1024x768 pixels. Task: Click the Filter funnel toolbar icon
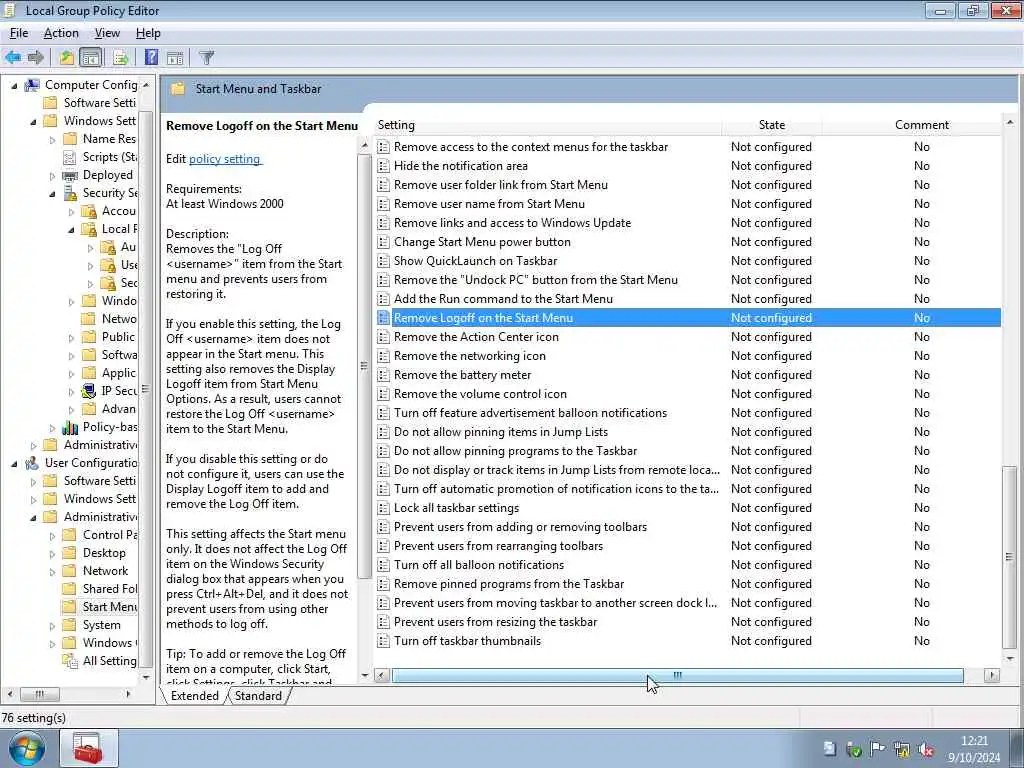tap(206, 57)
